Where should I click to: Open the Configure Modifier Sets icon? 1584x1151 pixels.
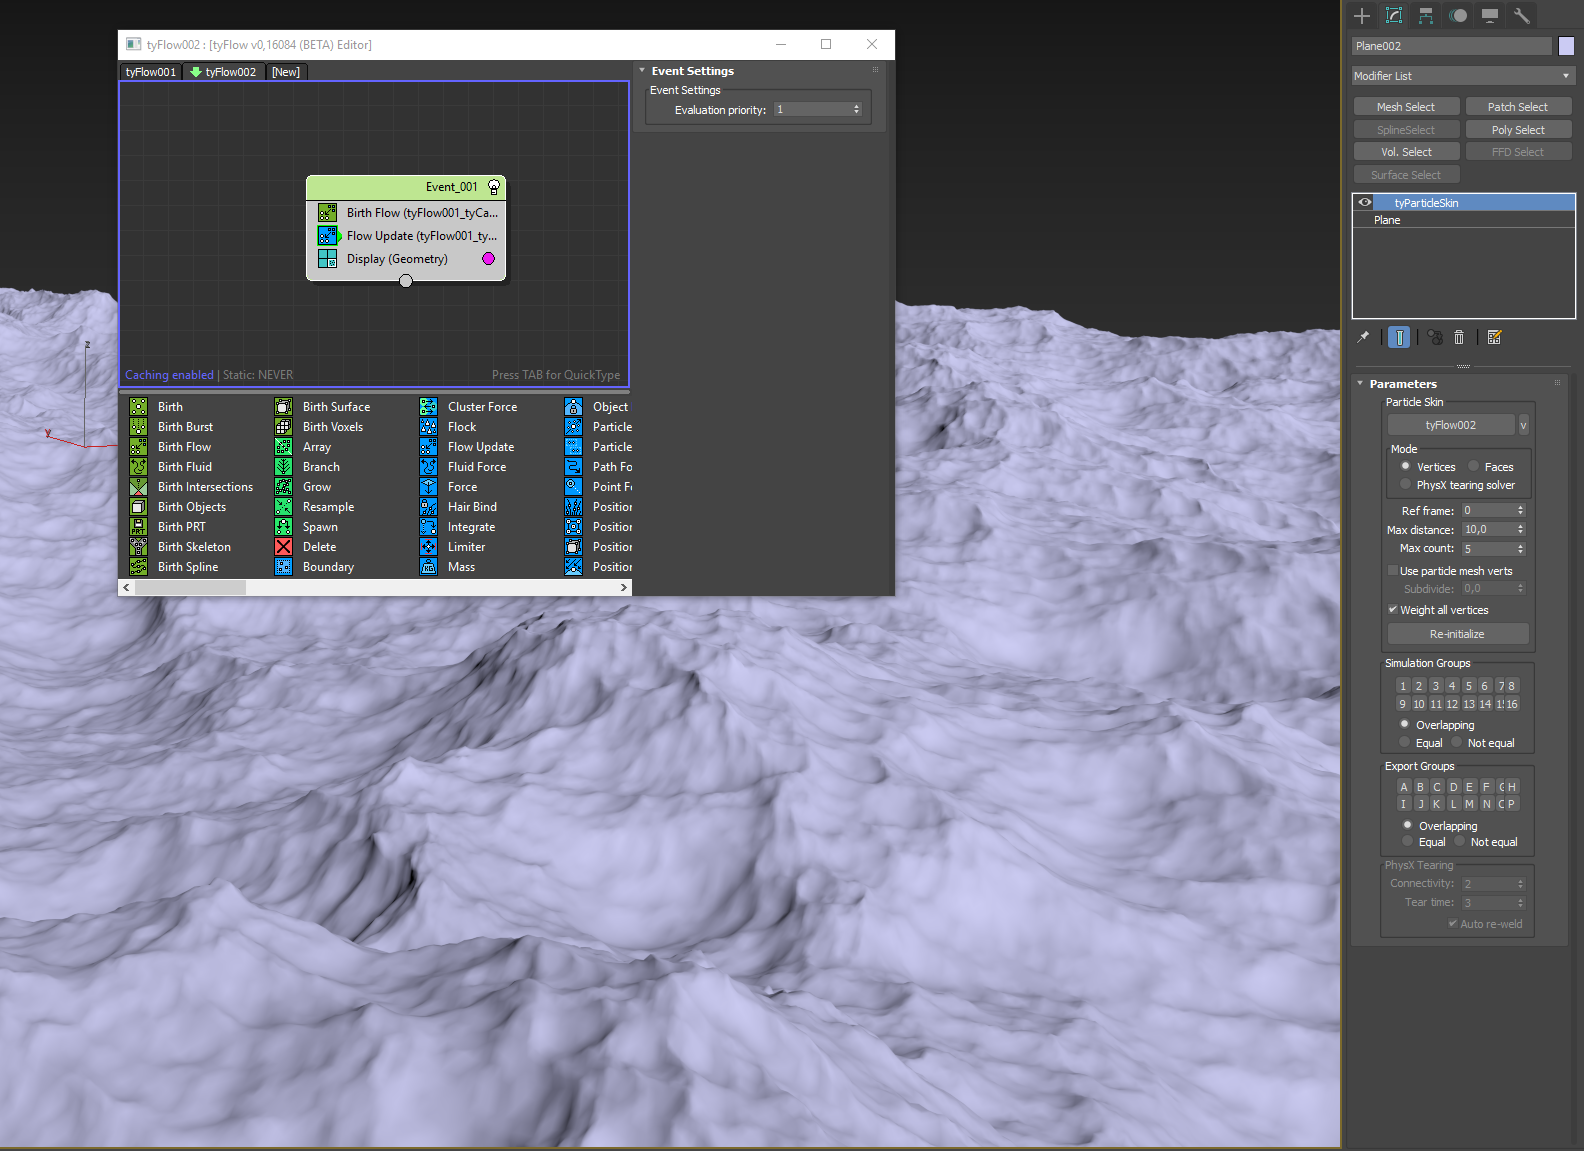[x=1494, y=338]
